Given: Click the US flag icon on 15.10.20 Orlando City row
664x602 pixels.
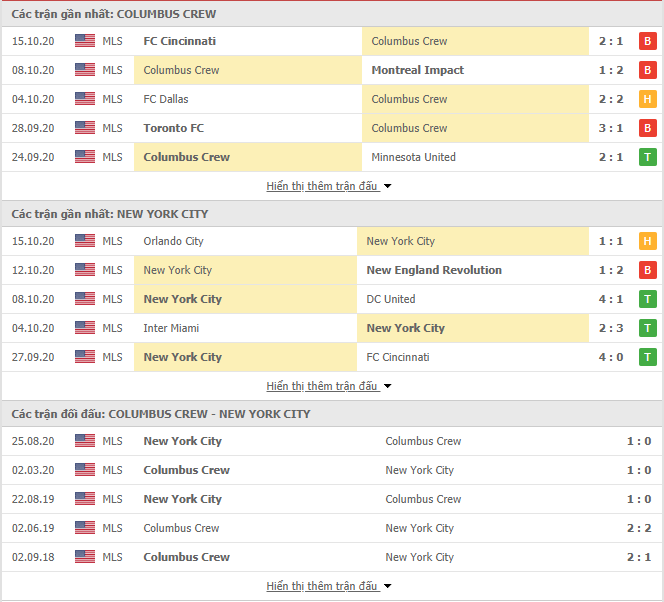Looking at the screenshot, I should click(85, 241).
